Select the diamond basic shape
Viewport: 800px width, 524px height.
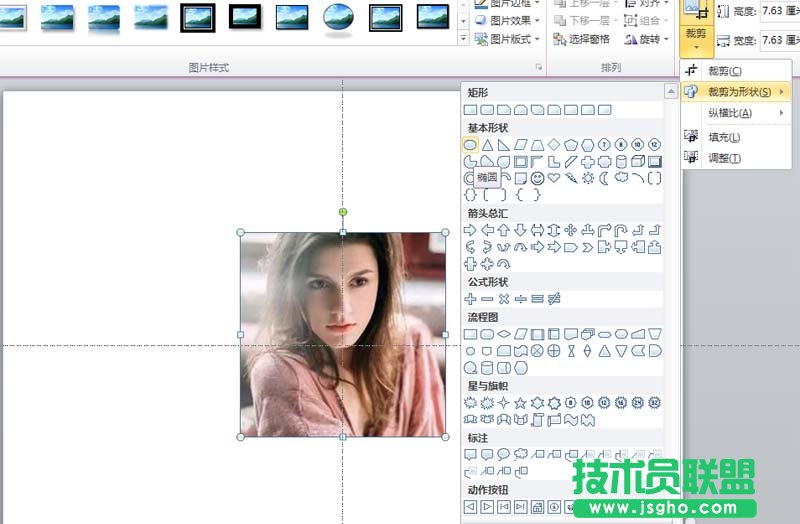(554, 145)
